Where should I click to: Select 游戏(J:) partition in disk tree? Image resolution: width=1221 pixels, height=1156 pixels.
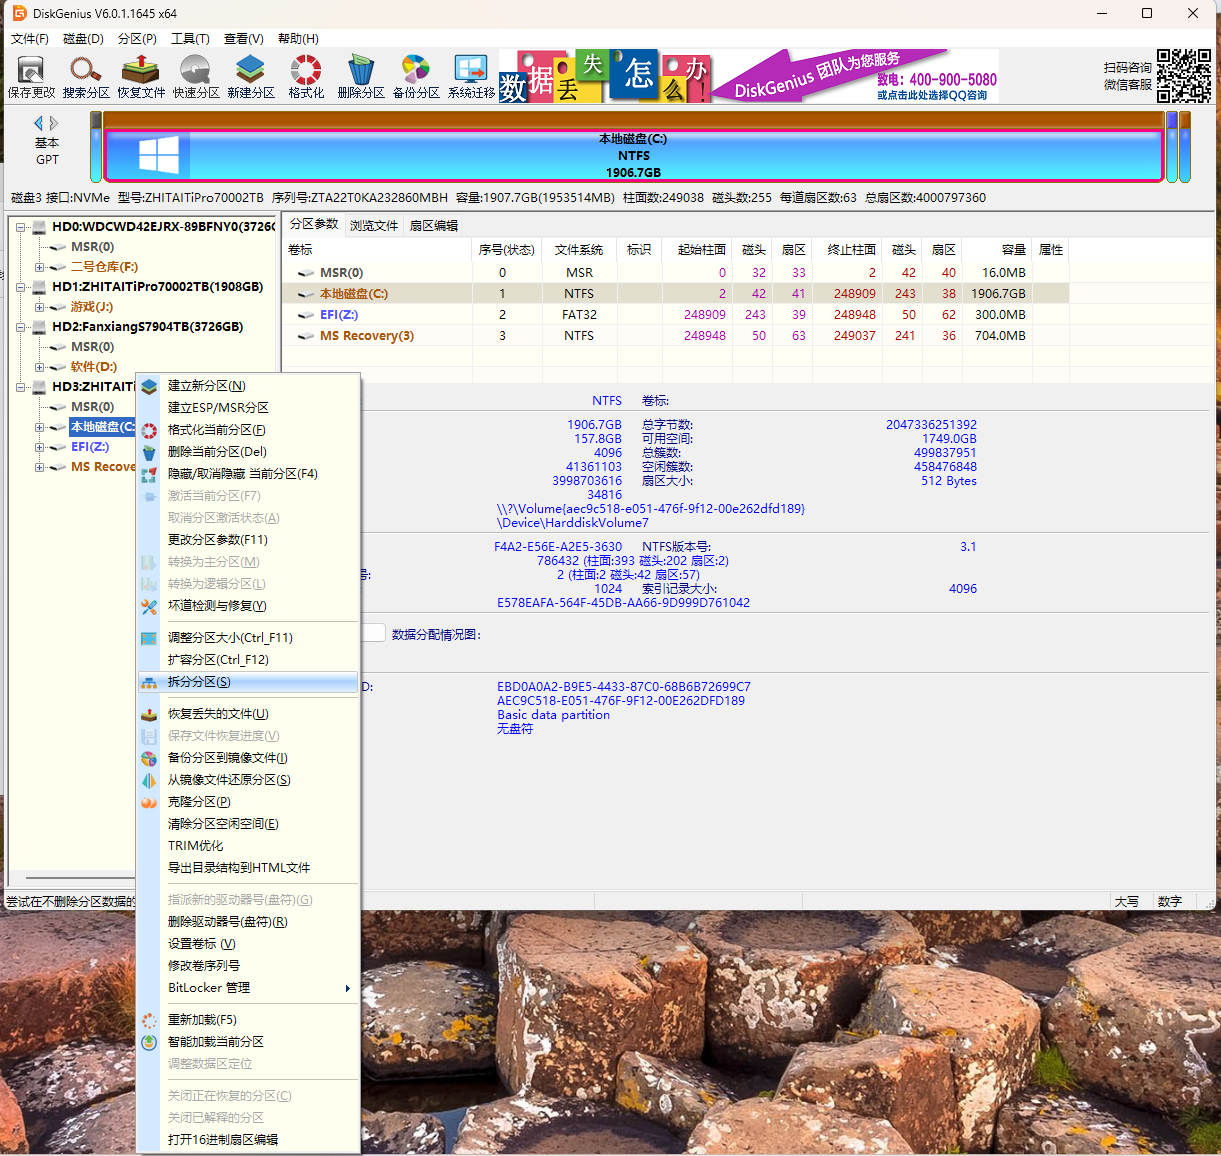coord(92,307)
